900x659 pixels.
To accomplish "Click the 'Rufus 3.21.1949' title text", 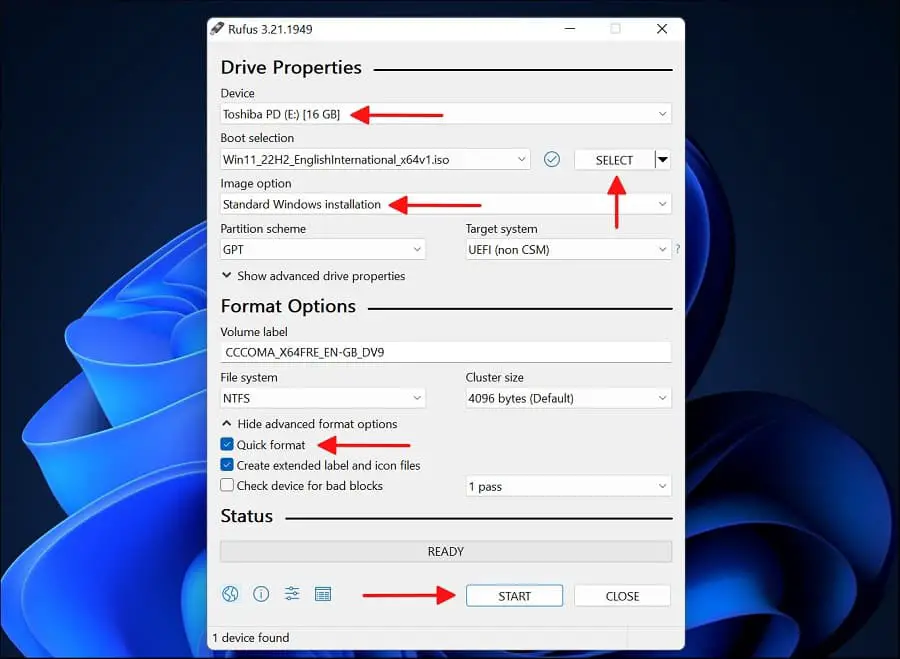I will point(270,29).
